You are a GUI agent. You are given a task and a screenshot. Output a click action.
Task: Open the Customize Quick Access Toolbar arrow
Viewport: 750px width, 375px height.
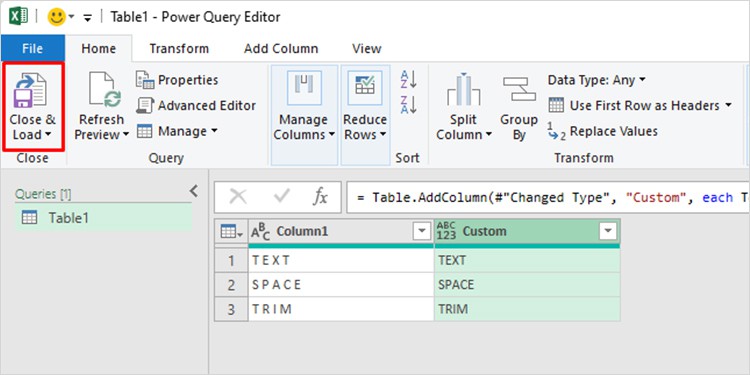(88, 18)
